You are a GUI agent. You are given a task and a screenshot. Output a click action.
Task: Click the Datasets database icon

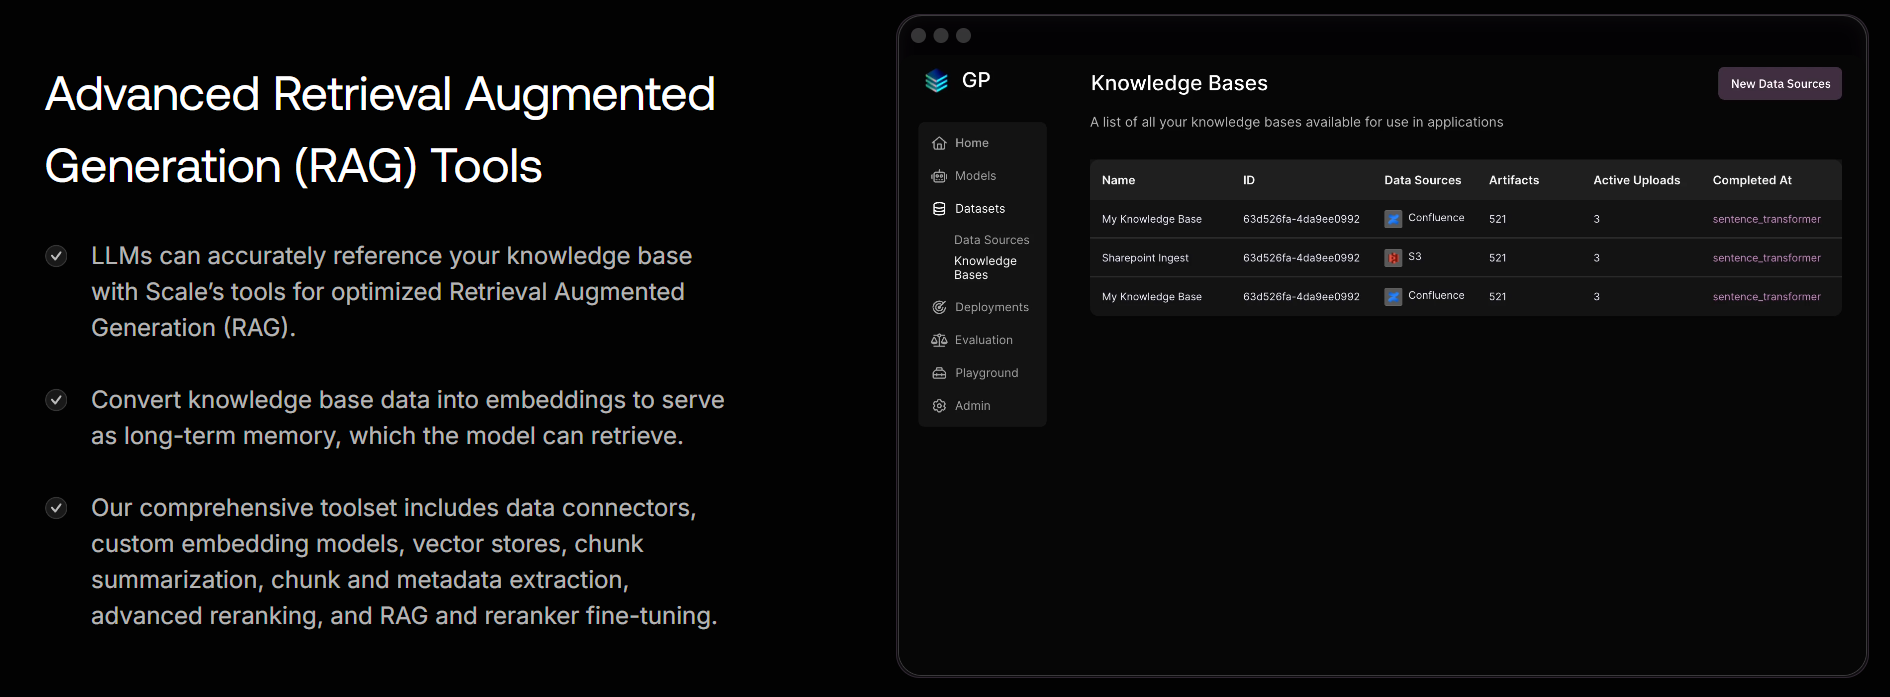click(939, 209)
